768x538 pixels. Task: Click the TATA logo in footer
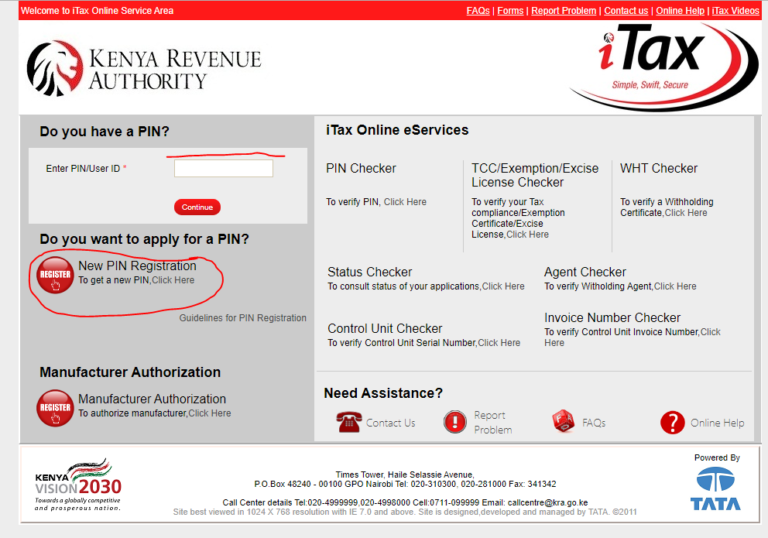[x=716, y=489]
